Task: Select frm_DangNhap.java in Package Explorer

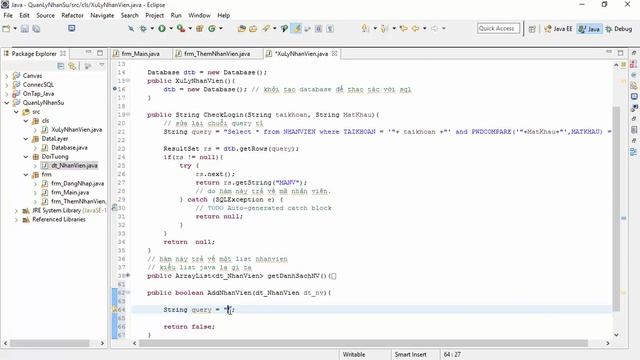Action: (x=78, y=184)
